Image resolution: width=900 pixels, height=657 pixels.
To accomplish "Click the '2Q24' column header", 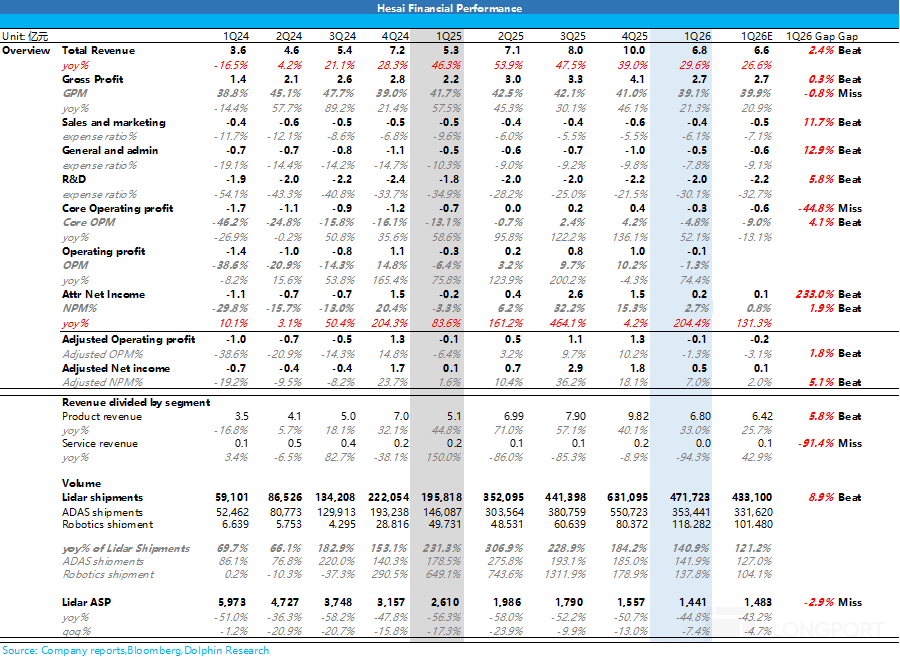I will click(x=289, y=36).
